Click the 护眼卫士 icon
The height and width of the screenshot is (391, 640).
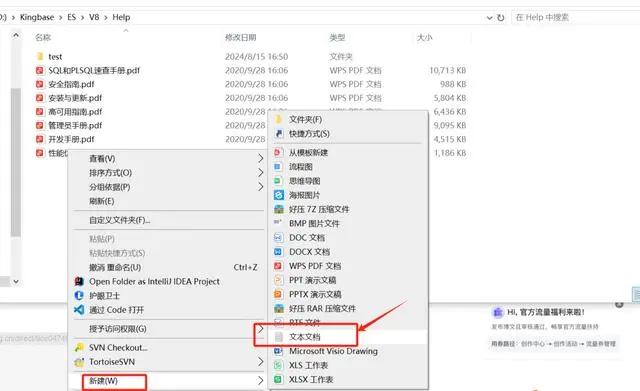(x=79, y=295)
